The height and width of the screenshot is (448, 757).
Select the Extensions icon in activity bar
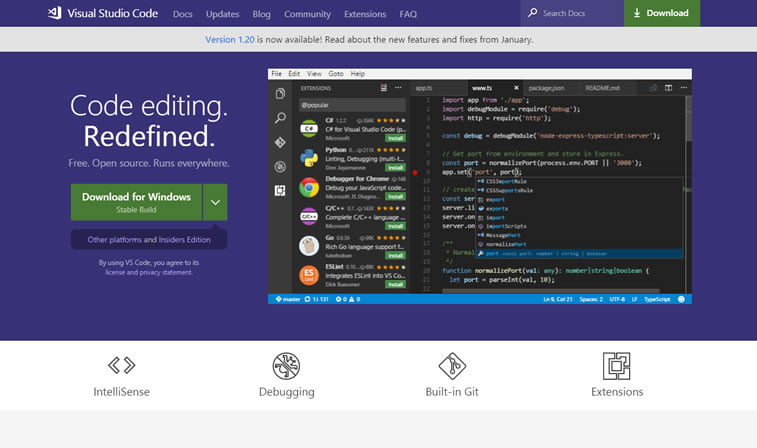[x=280, y=191]
